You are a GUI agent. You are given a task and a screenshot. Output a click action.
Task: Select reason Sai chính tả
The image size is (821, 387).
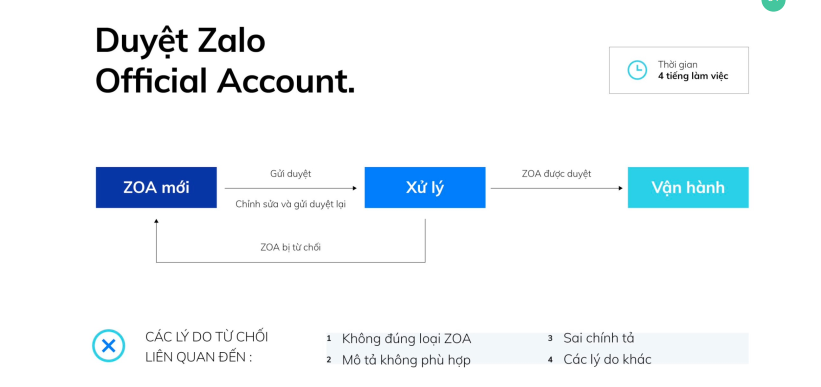tap(598, 338)
